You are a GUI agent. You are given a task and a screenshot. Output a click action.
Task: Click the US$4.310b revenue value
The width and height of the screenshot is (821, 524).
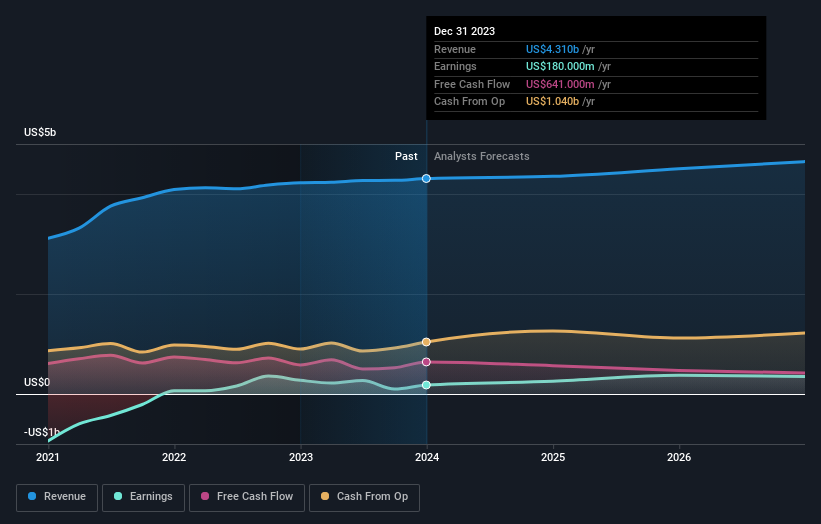click(552, 49)
